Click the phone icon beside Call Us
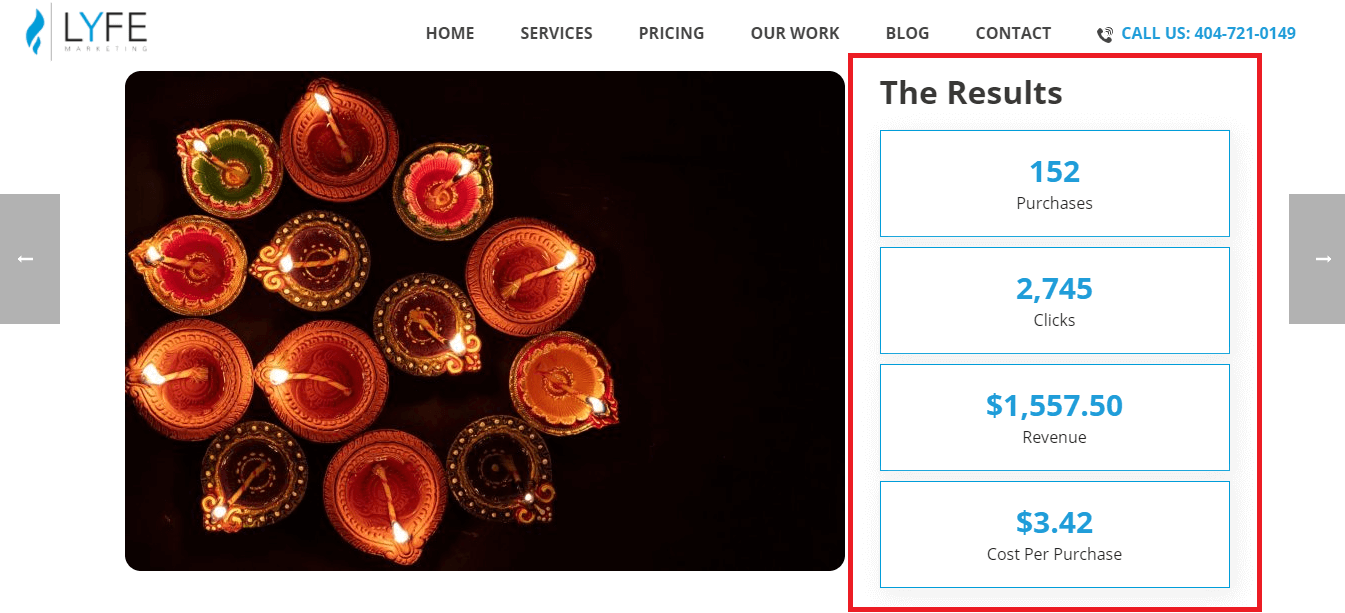The height and width of the screenshot is (613, 1345). coord(1105,35)
